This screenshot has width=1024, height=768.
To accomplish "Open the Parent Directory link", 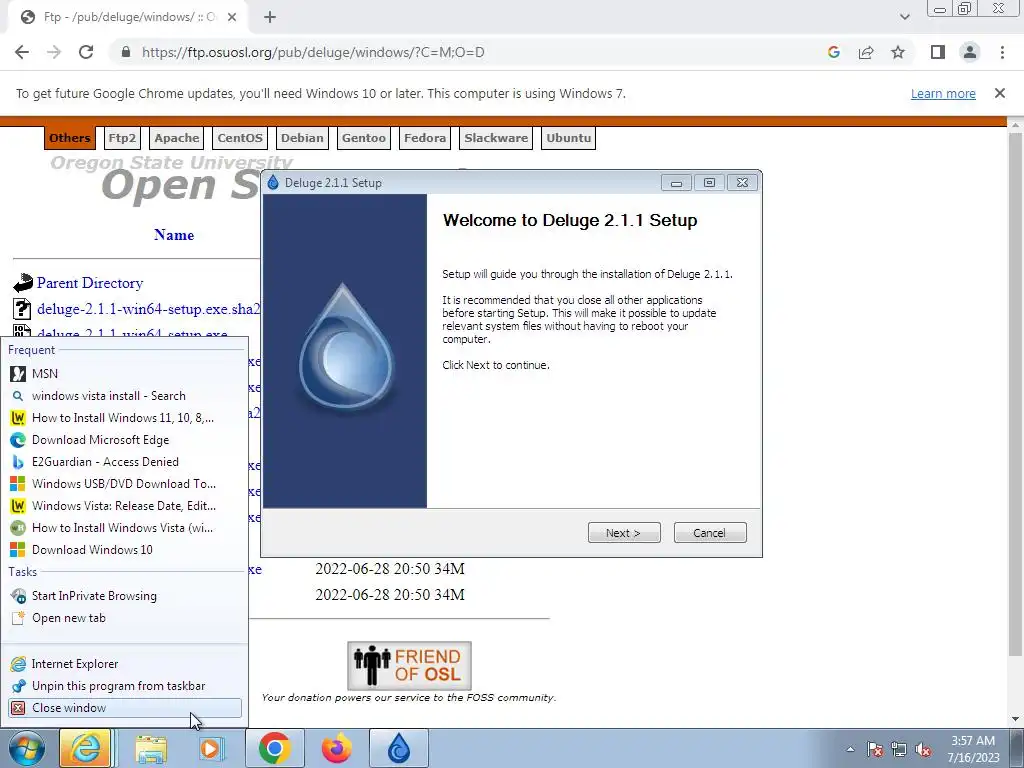I will tap(90, 283).
